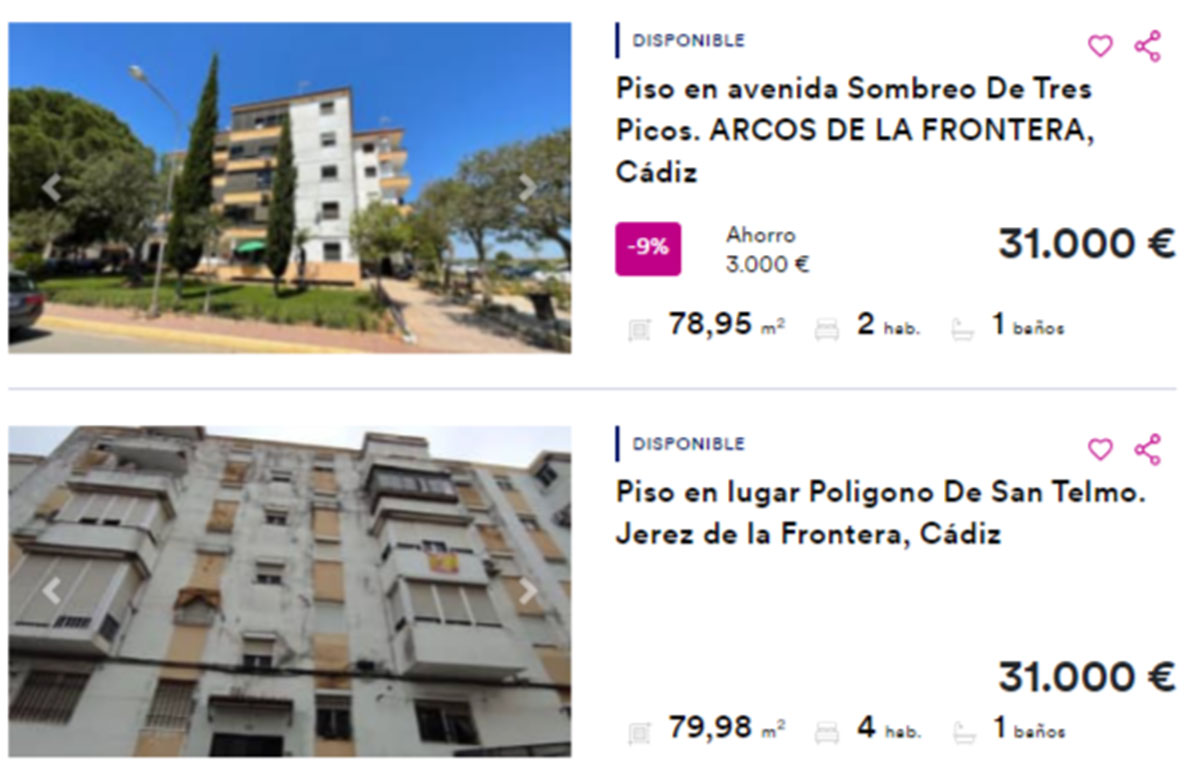Click the 31.000 € price of the Arcos listing
The width and height of the screenshot is (1200, 779).
(x=1086, y=244)
